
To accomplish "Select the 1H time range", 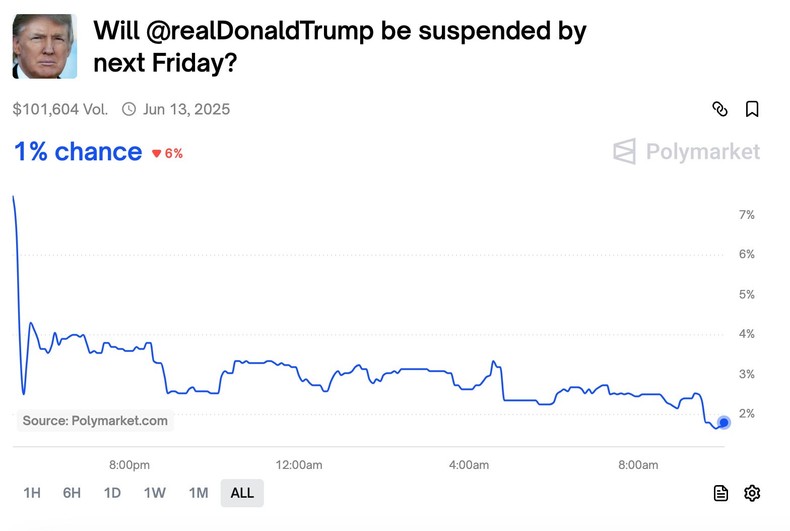I will [x=32, y=492].
